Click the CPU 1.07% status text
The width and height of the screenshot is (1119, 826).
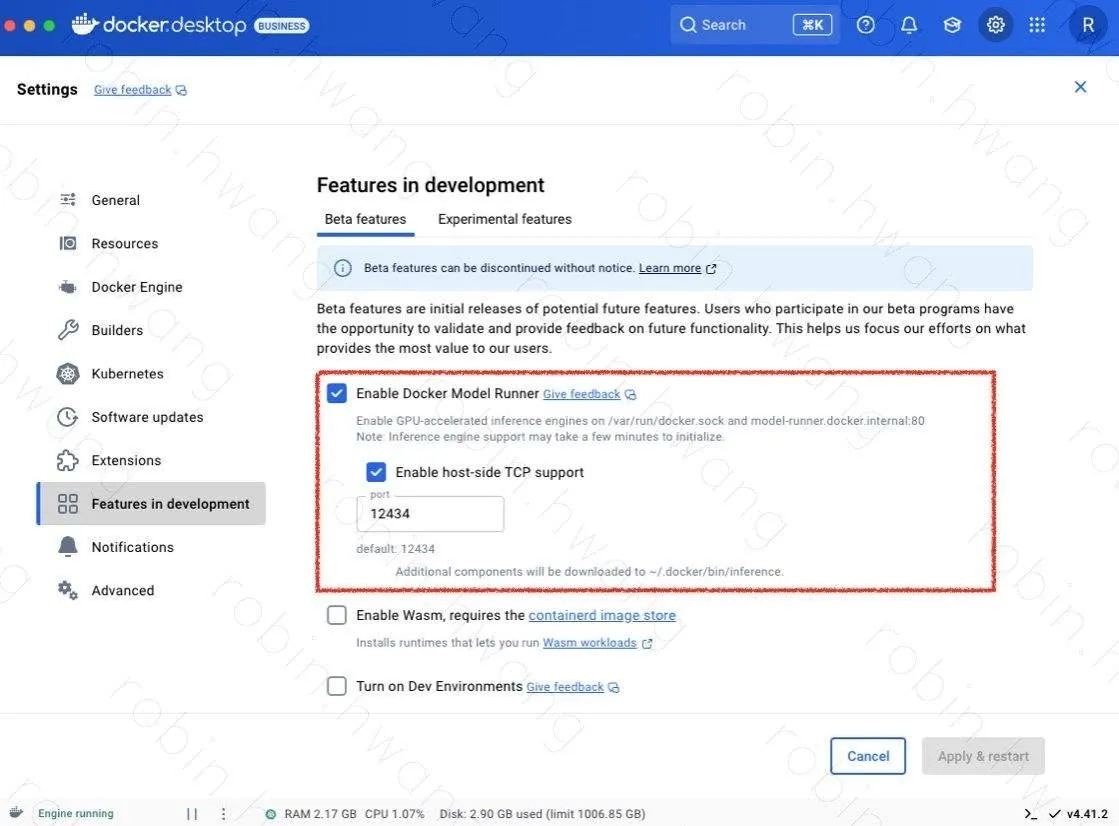395,814
